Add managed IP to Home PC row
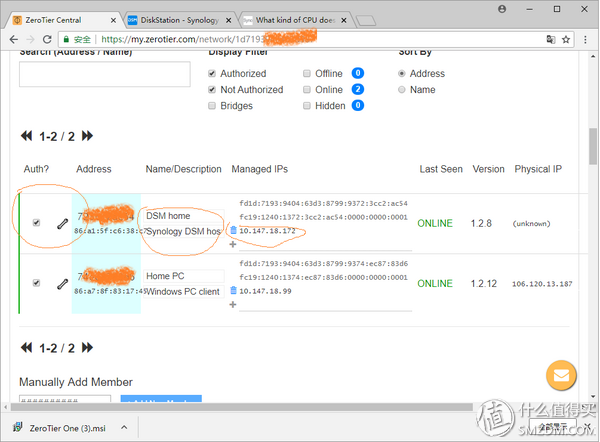600x442 pixels. pyautogui.click(x=233, y=305)
